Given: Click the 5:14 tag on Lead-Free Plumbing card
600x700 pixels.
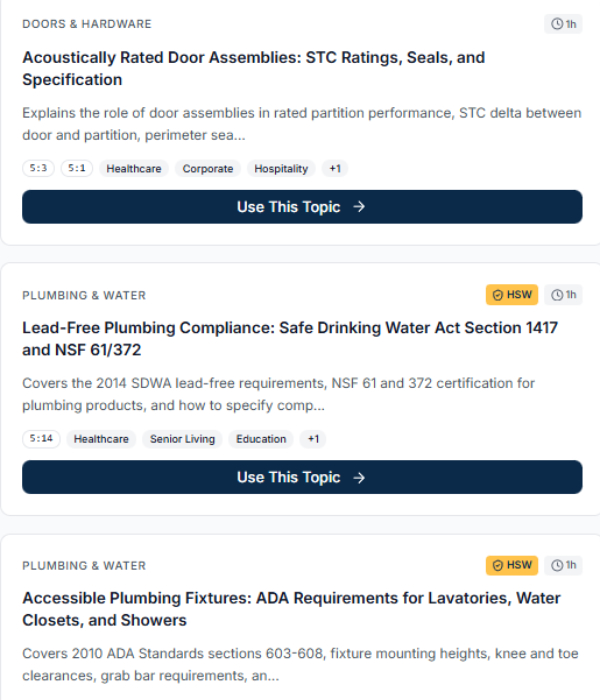Looking at the screenshot, I should [41, 439].
